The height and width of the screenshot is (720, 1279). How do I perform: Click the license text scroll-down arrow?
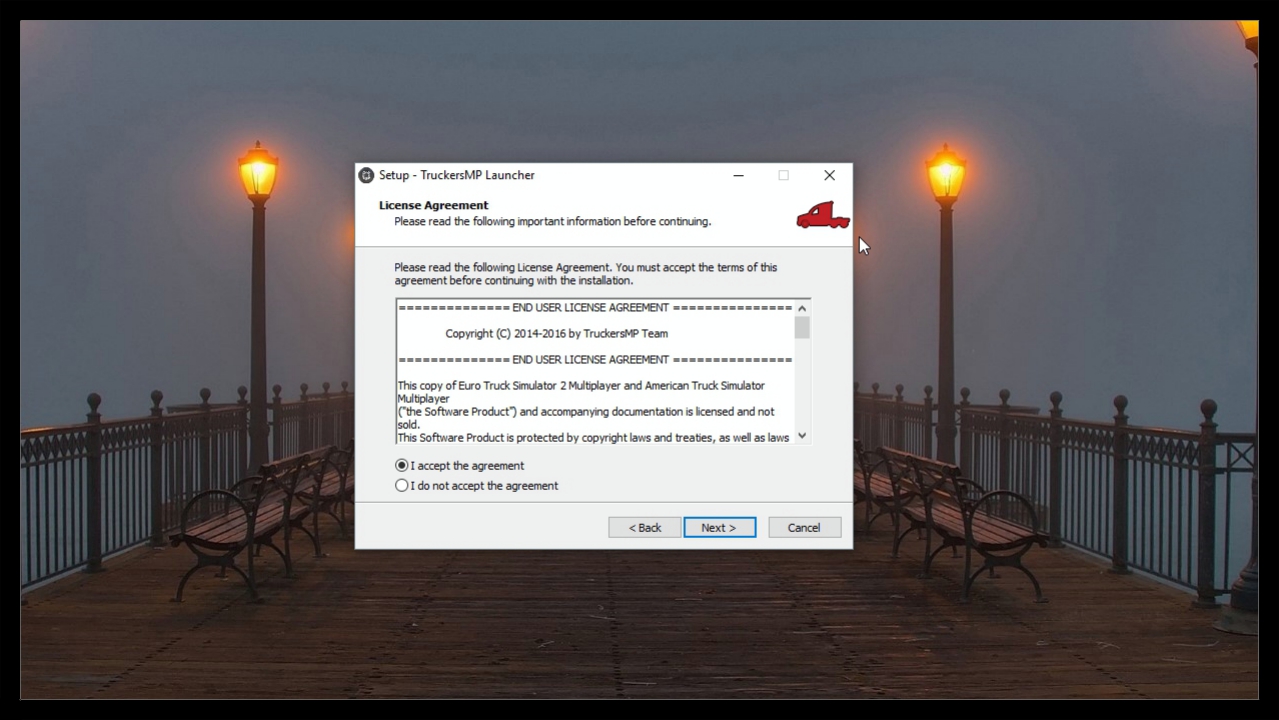click(x=802, y=436)
